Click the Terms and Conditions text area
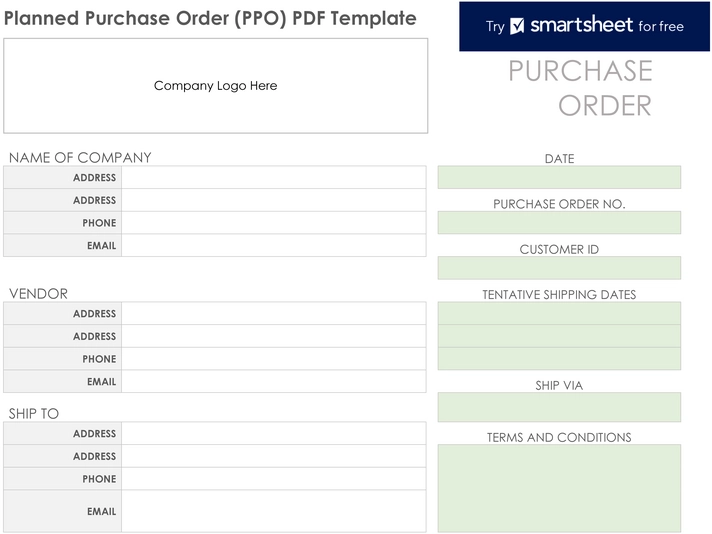This screenshot has width=712, height=534. tap(559, 488)
